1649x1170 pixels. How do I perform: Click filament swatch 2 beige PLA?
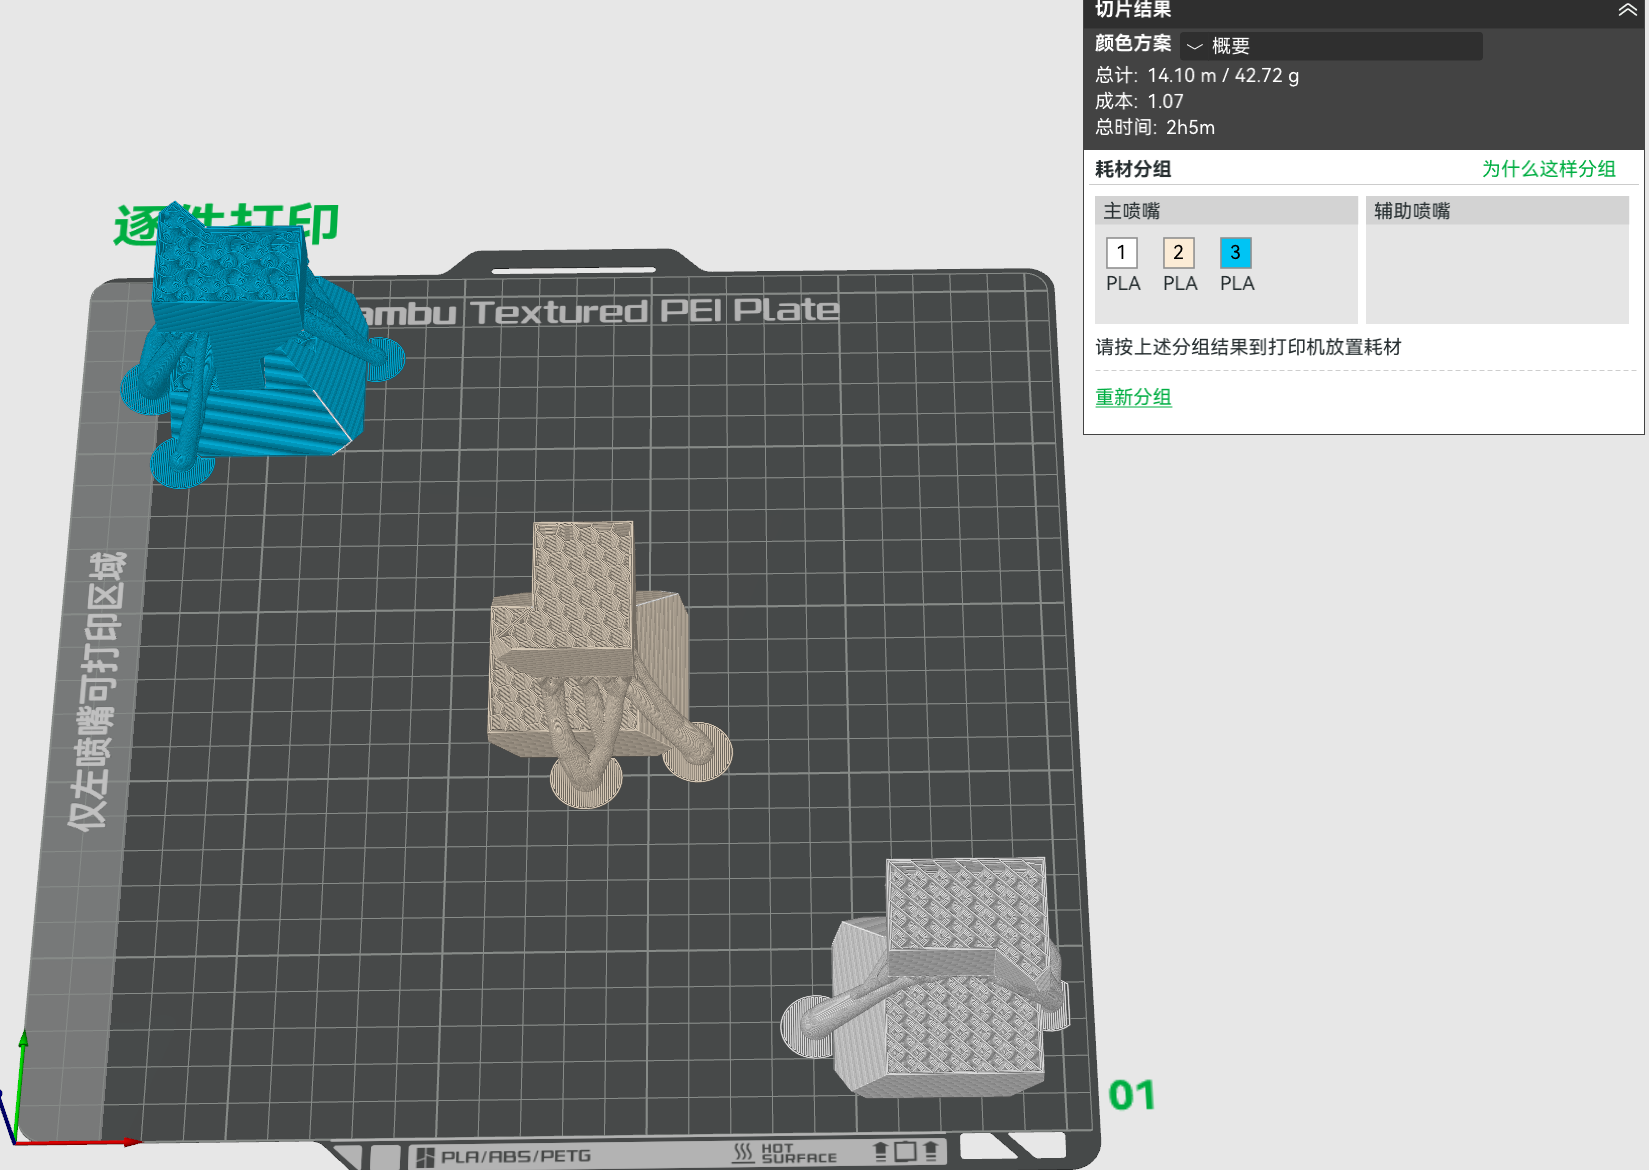[x=1179, y=253]
